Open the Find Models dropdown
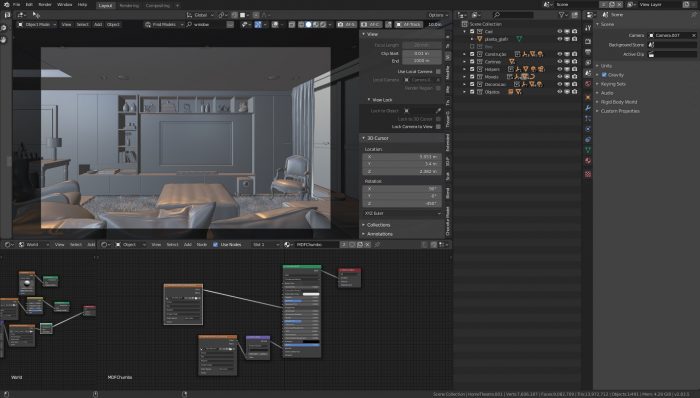 point(164,25)
